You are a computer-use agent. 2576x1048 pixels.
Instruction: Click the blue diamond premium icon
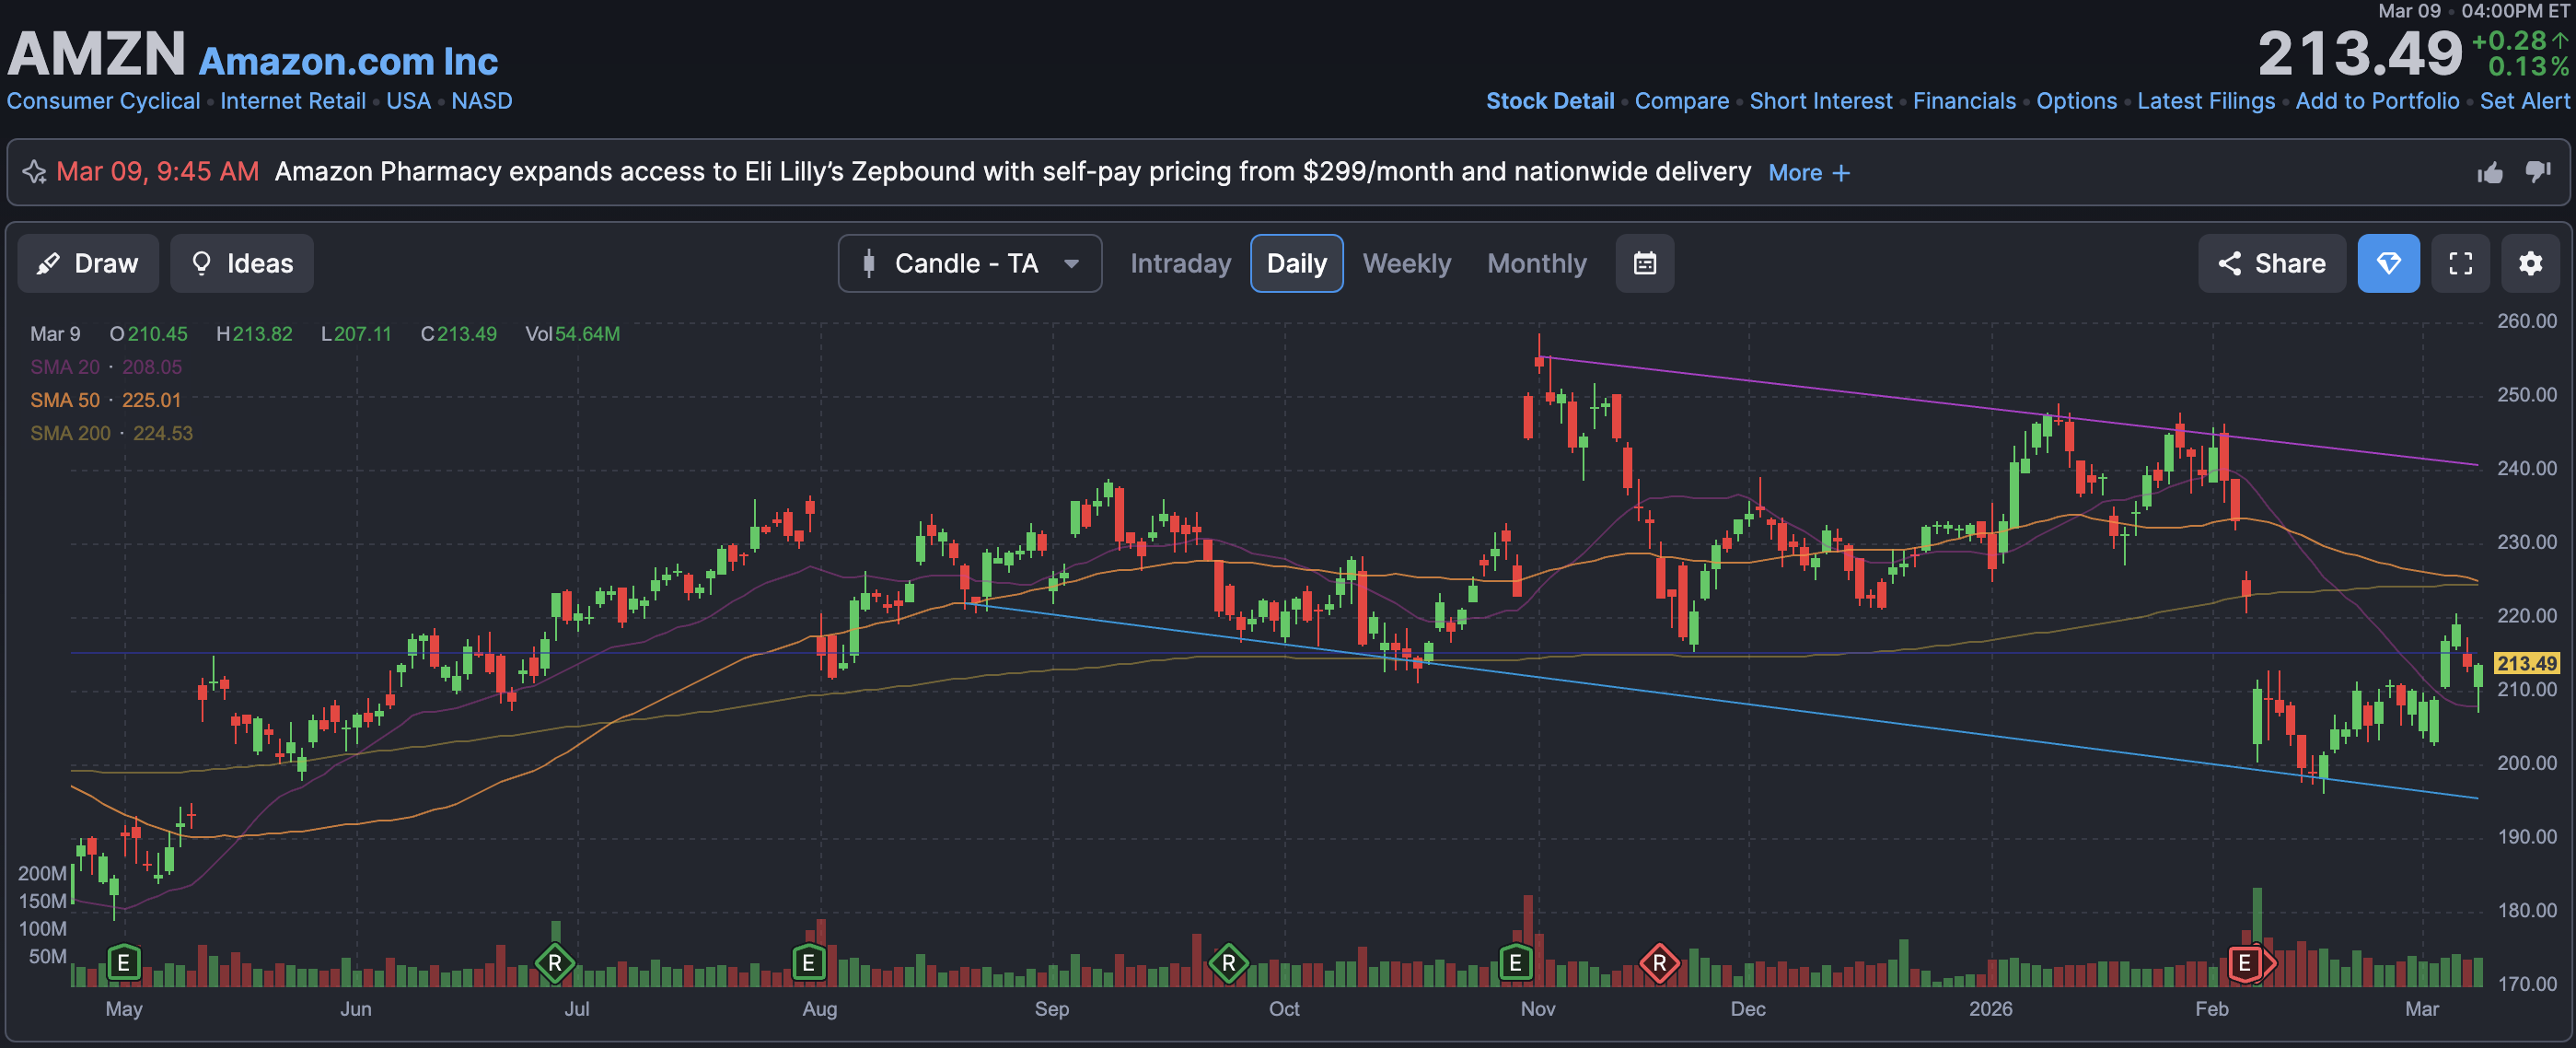tap(2388, 263)
